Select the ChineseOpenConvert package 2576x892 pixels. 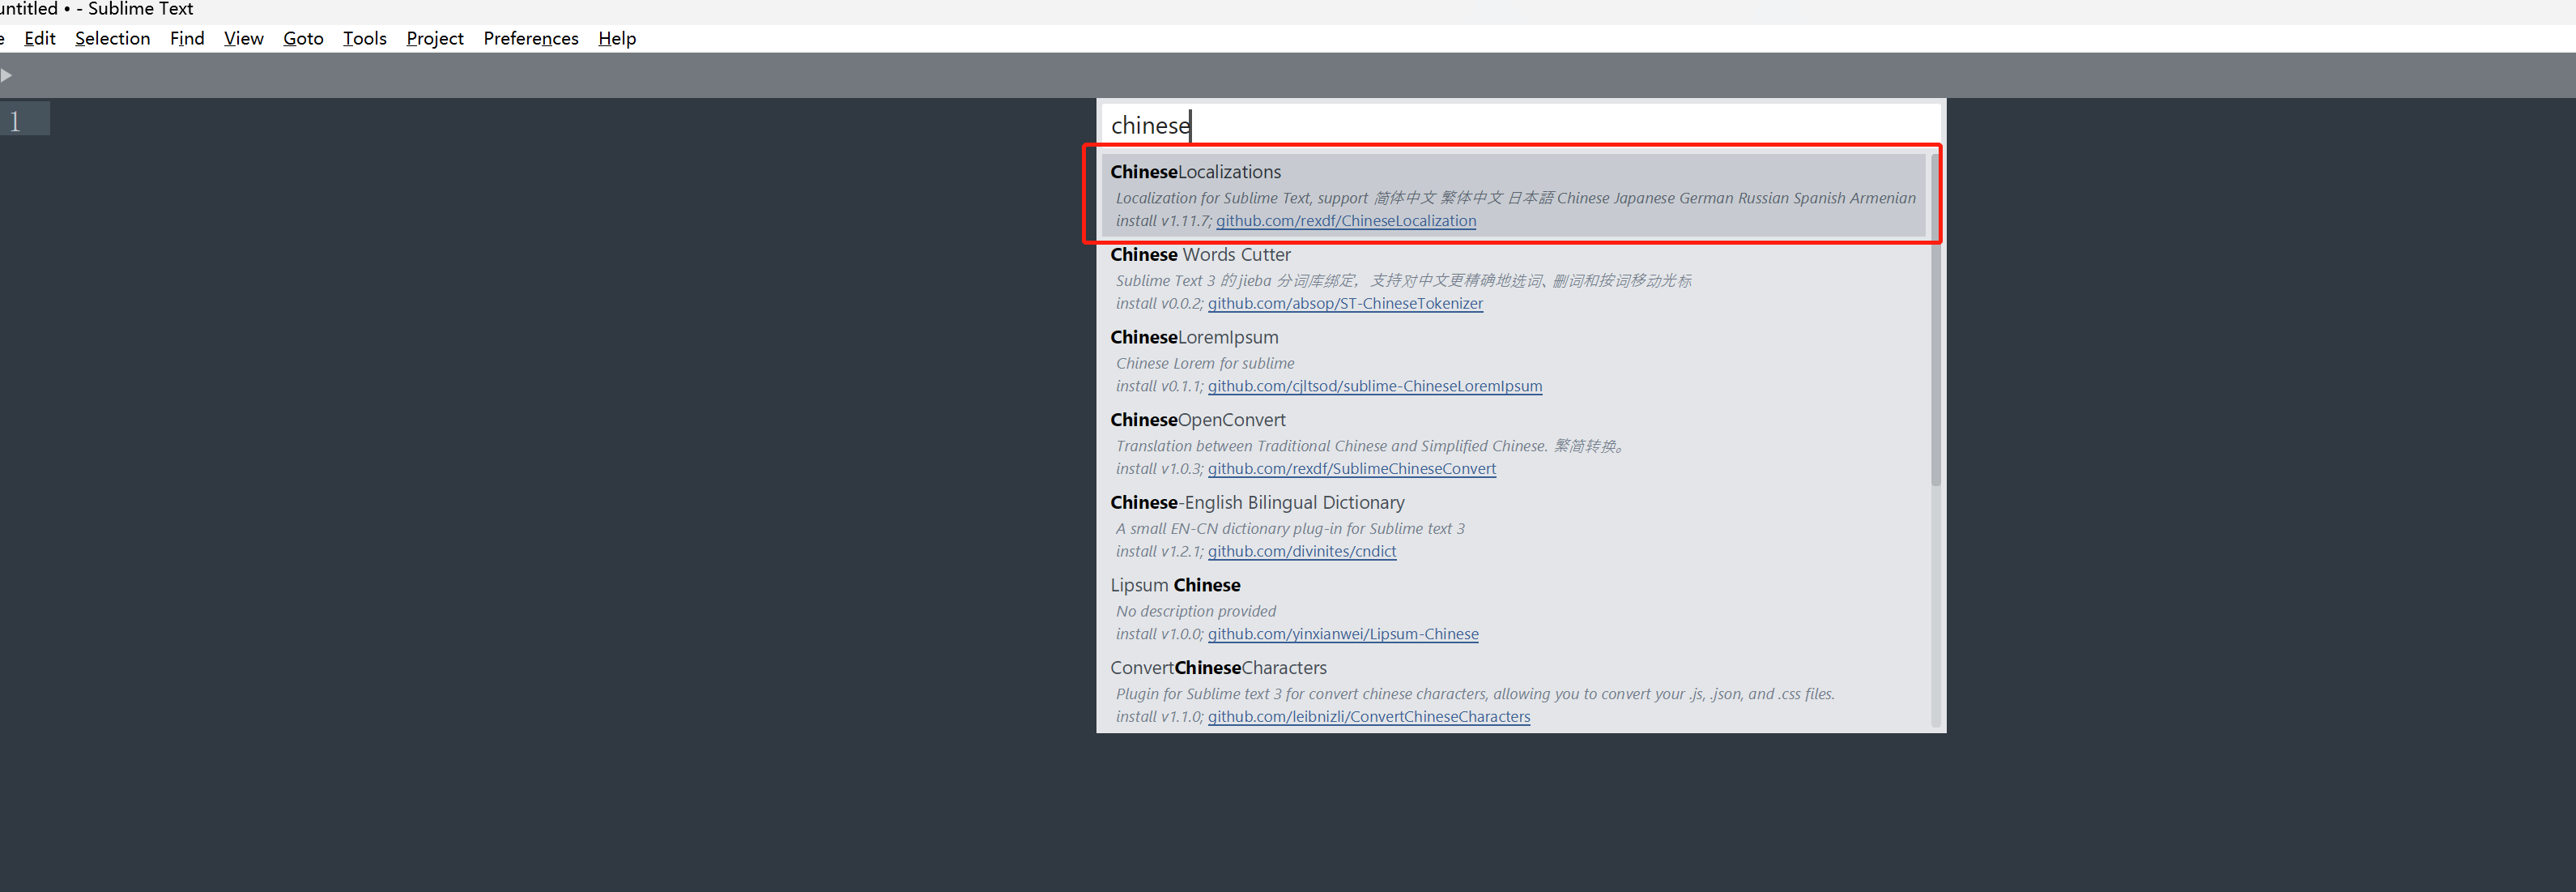(x=1514, y=444)
